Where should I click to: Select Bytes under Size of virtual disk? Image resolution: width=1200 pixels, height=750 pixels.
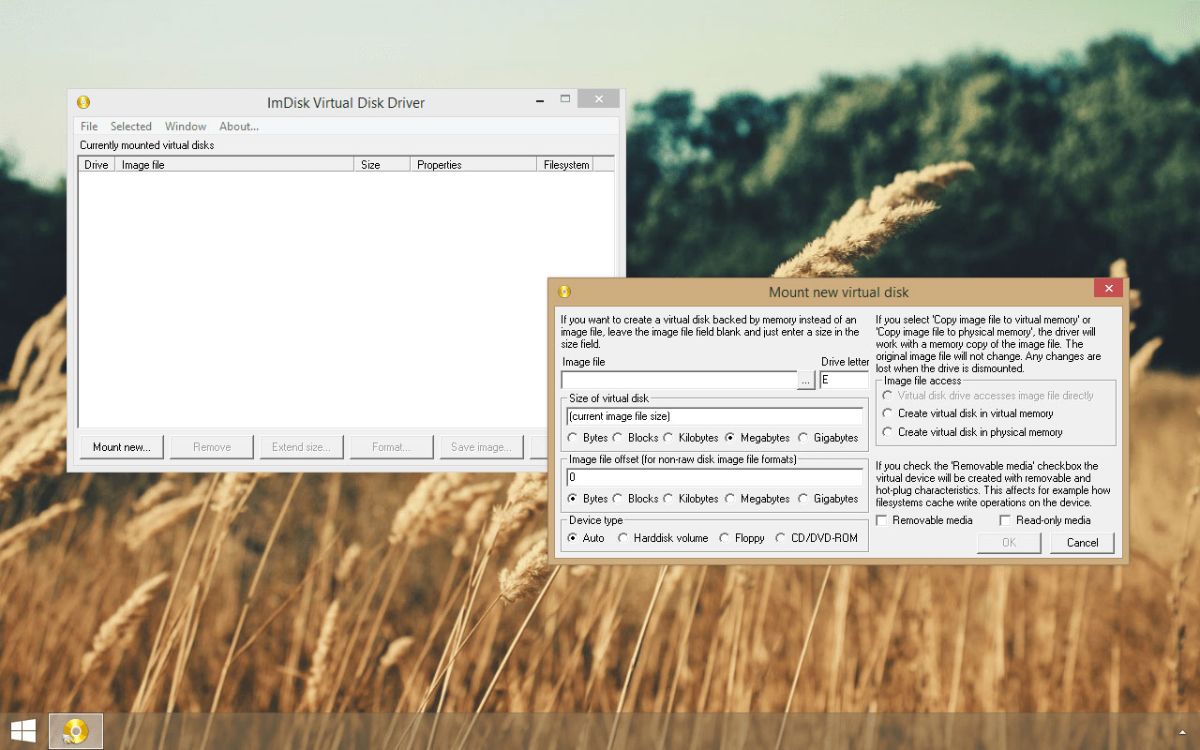[588, 438]
